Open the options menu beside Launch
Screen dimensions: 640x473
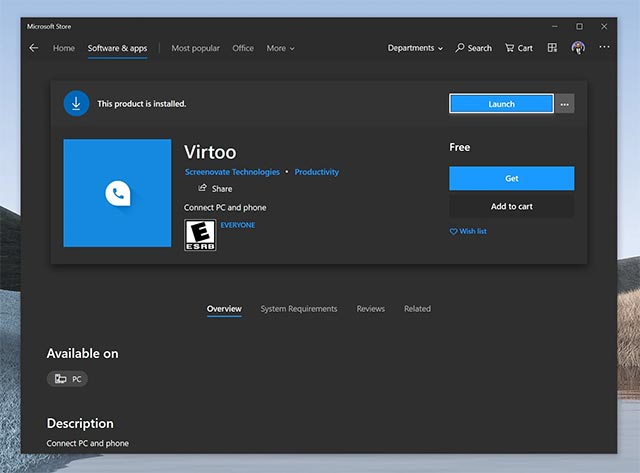point(565,104)
